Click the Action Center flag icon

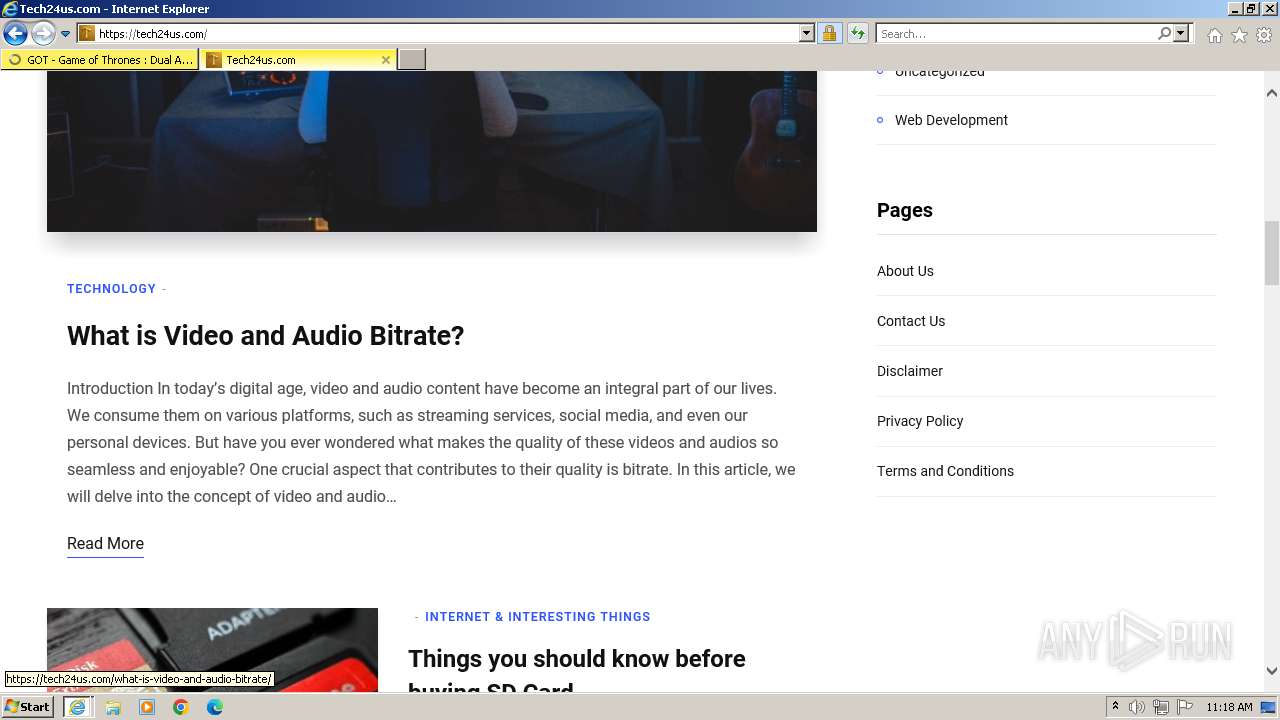click(1185, 707)
